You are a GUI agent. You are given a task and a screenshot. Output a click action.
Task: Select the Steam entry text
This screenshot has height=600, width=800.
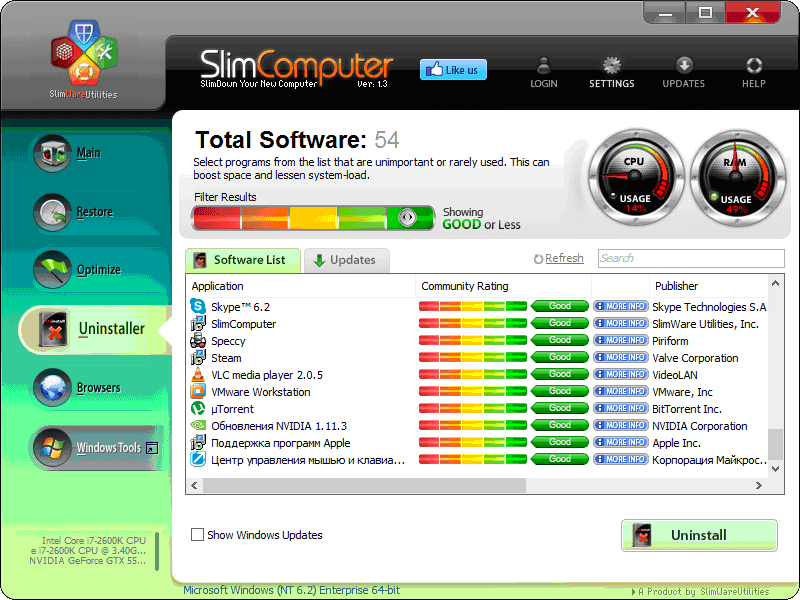pos(226,358)
